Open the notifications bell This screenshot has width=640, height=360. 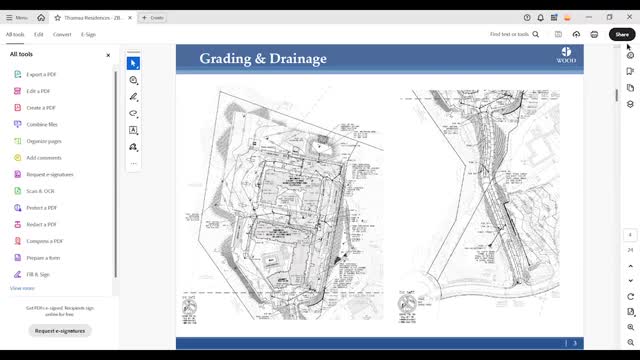[x=540, y=18]
